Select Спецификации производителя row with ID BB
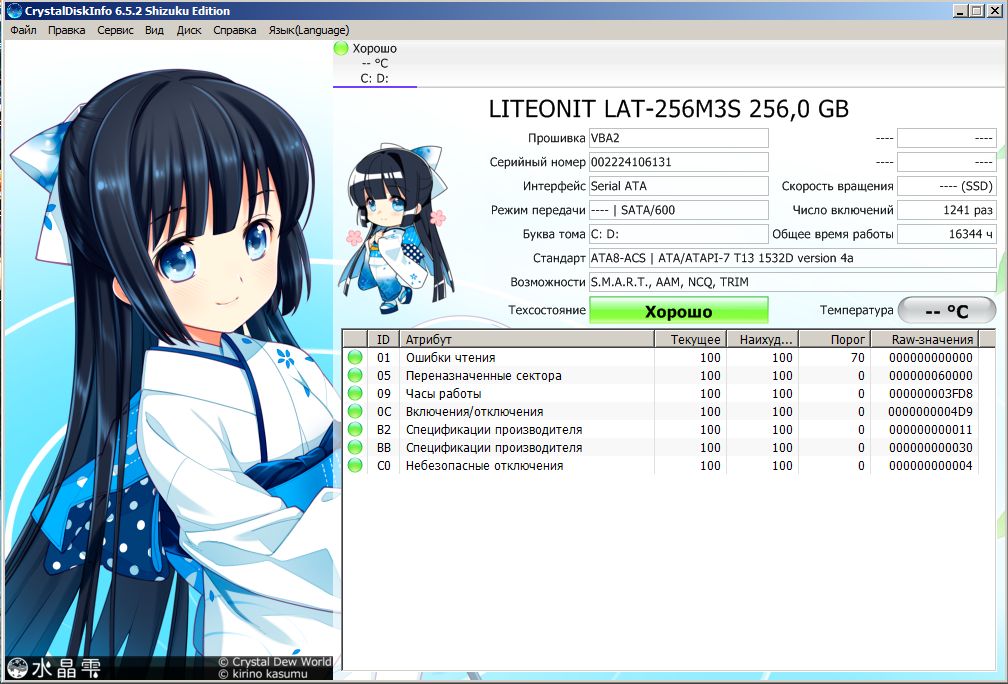1008x684 pixels. (494, 447)
